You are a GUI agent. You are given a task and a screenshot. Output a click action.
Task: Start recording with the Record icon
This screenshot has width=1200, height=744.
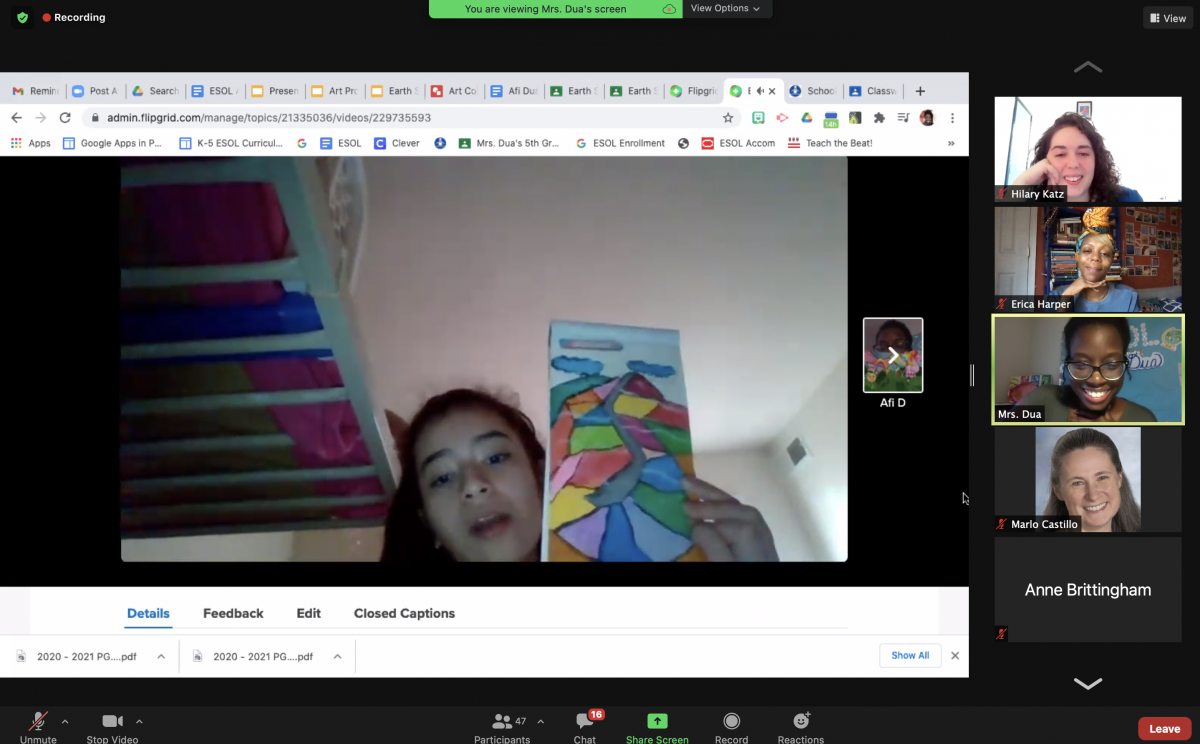[731, 722]
